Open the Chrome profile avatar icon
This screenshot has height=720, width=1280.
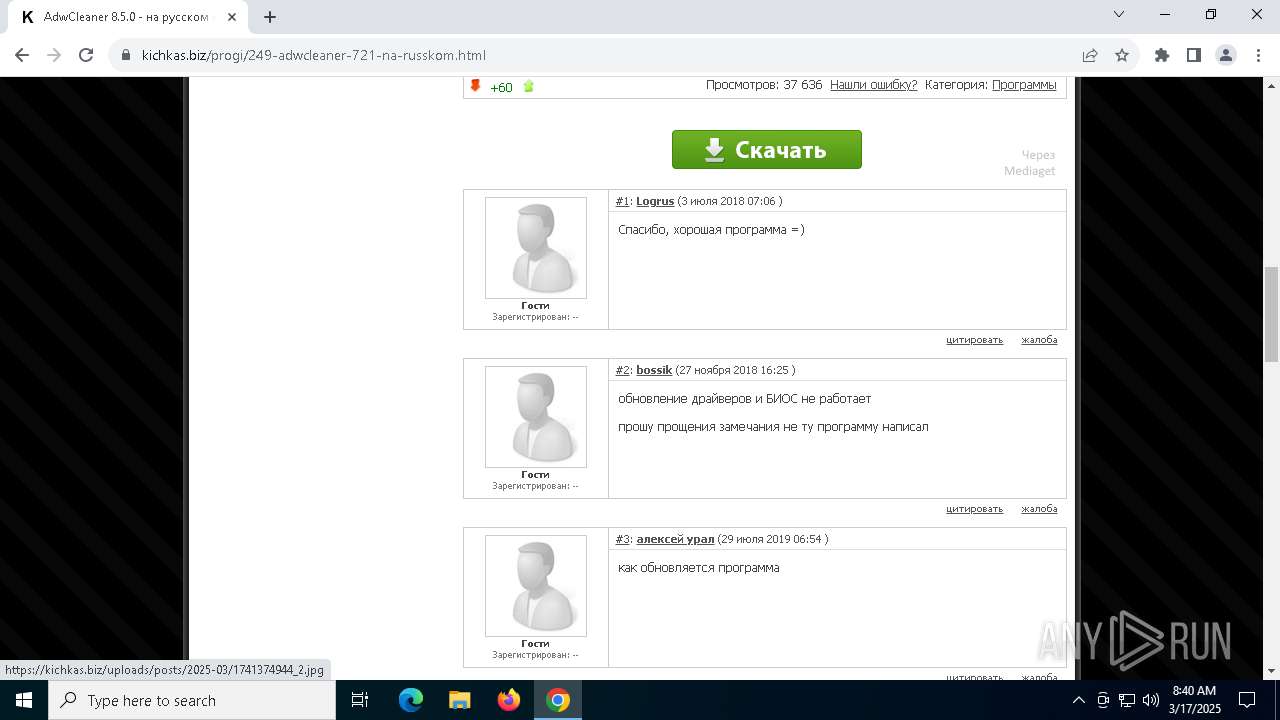1226,55
